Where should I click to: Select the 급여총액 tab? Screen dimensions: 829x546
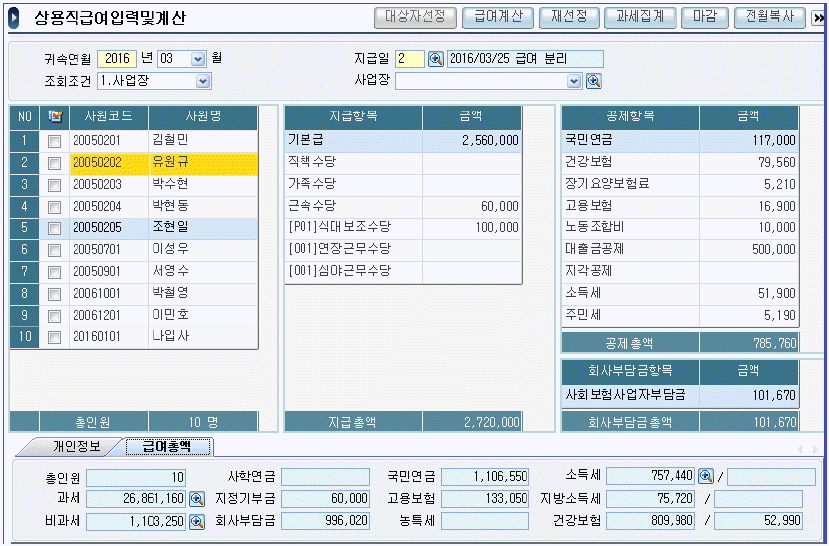[x=166, y=446]
